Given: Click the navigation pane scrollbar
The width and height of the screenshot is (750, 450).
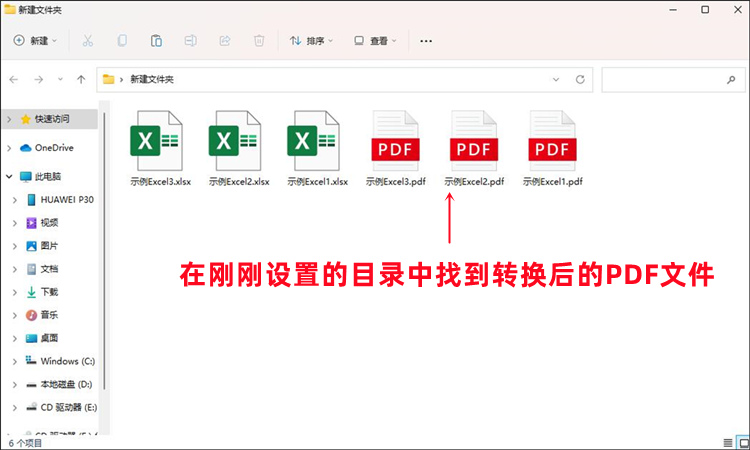Looking at the screenshot, I should pos(104,249).
